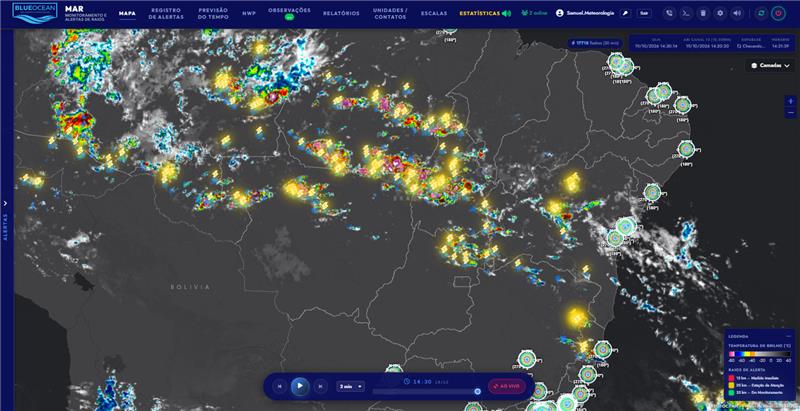Click the BlueOcean logo
Viewport: 800px width, 411px height.
[35, 13]
